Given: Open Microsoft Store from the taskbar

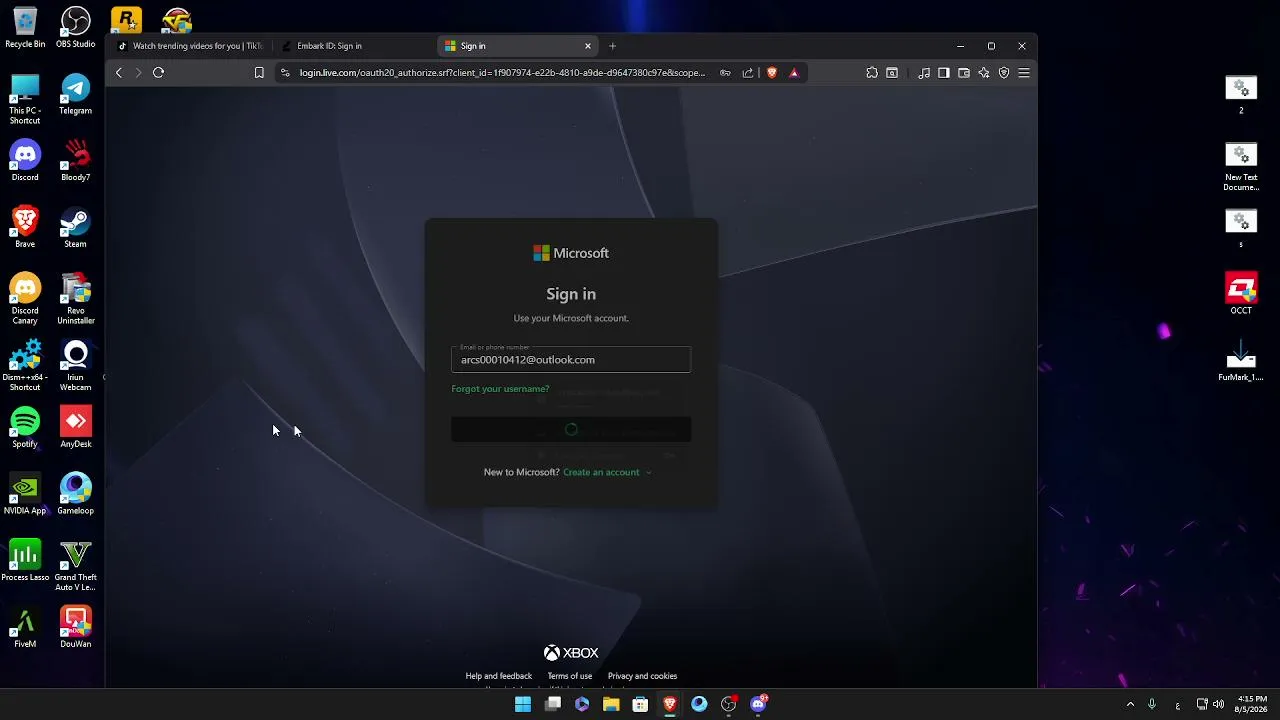Looking at the screenshot, I should [x=640, y=704].
